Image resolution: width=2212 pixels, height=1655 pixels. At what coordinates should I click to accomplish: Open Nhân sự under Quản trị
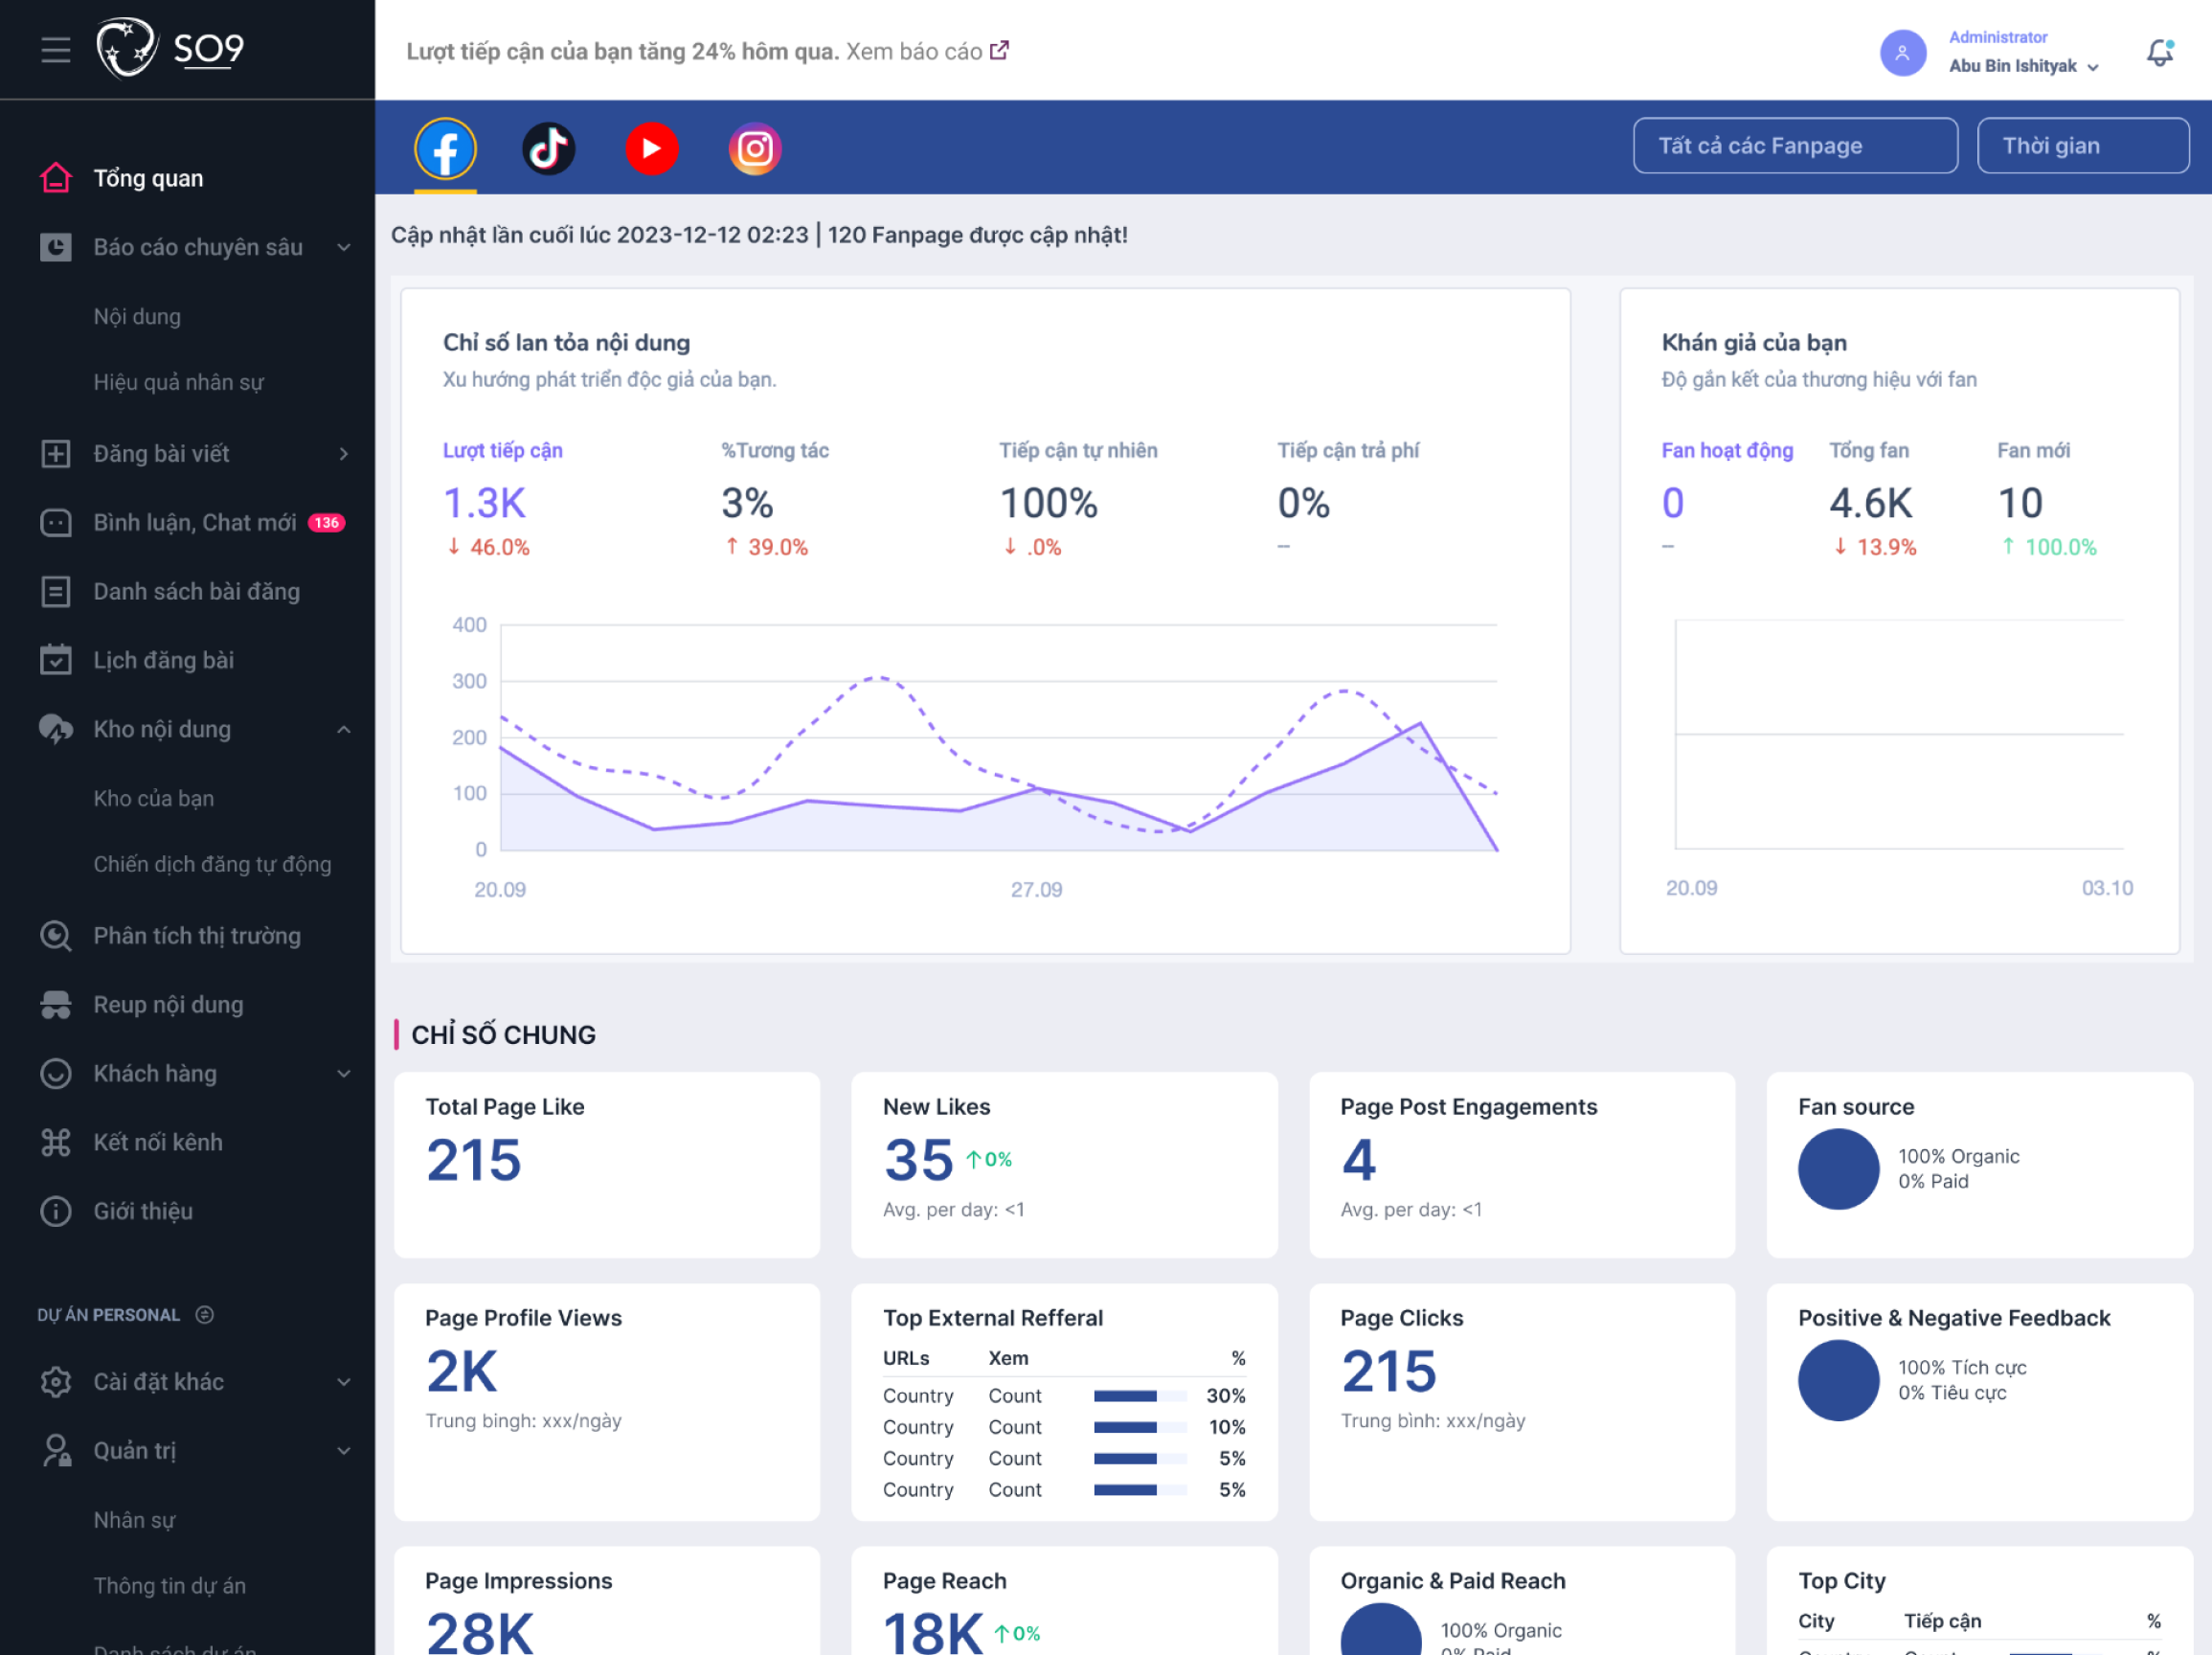point(134,1521)
